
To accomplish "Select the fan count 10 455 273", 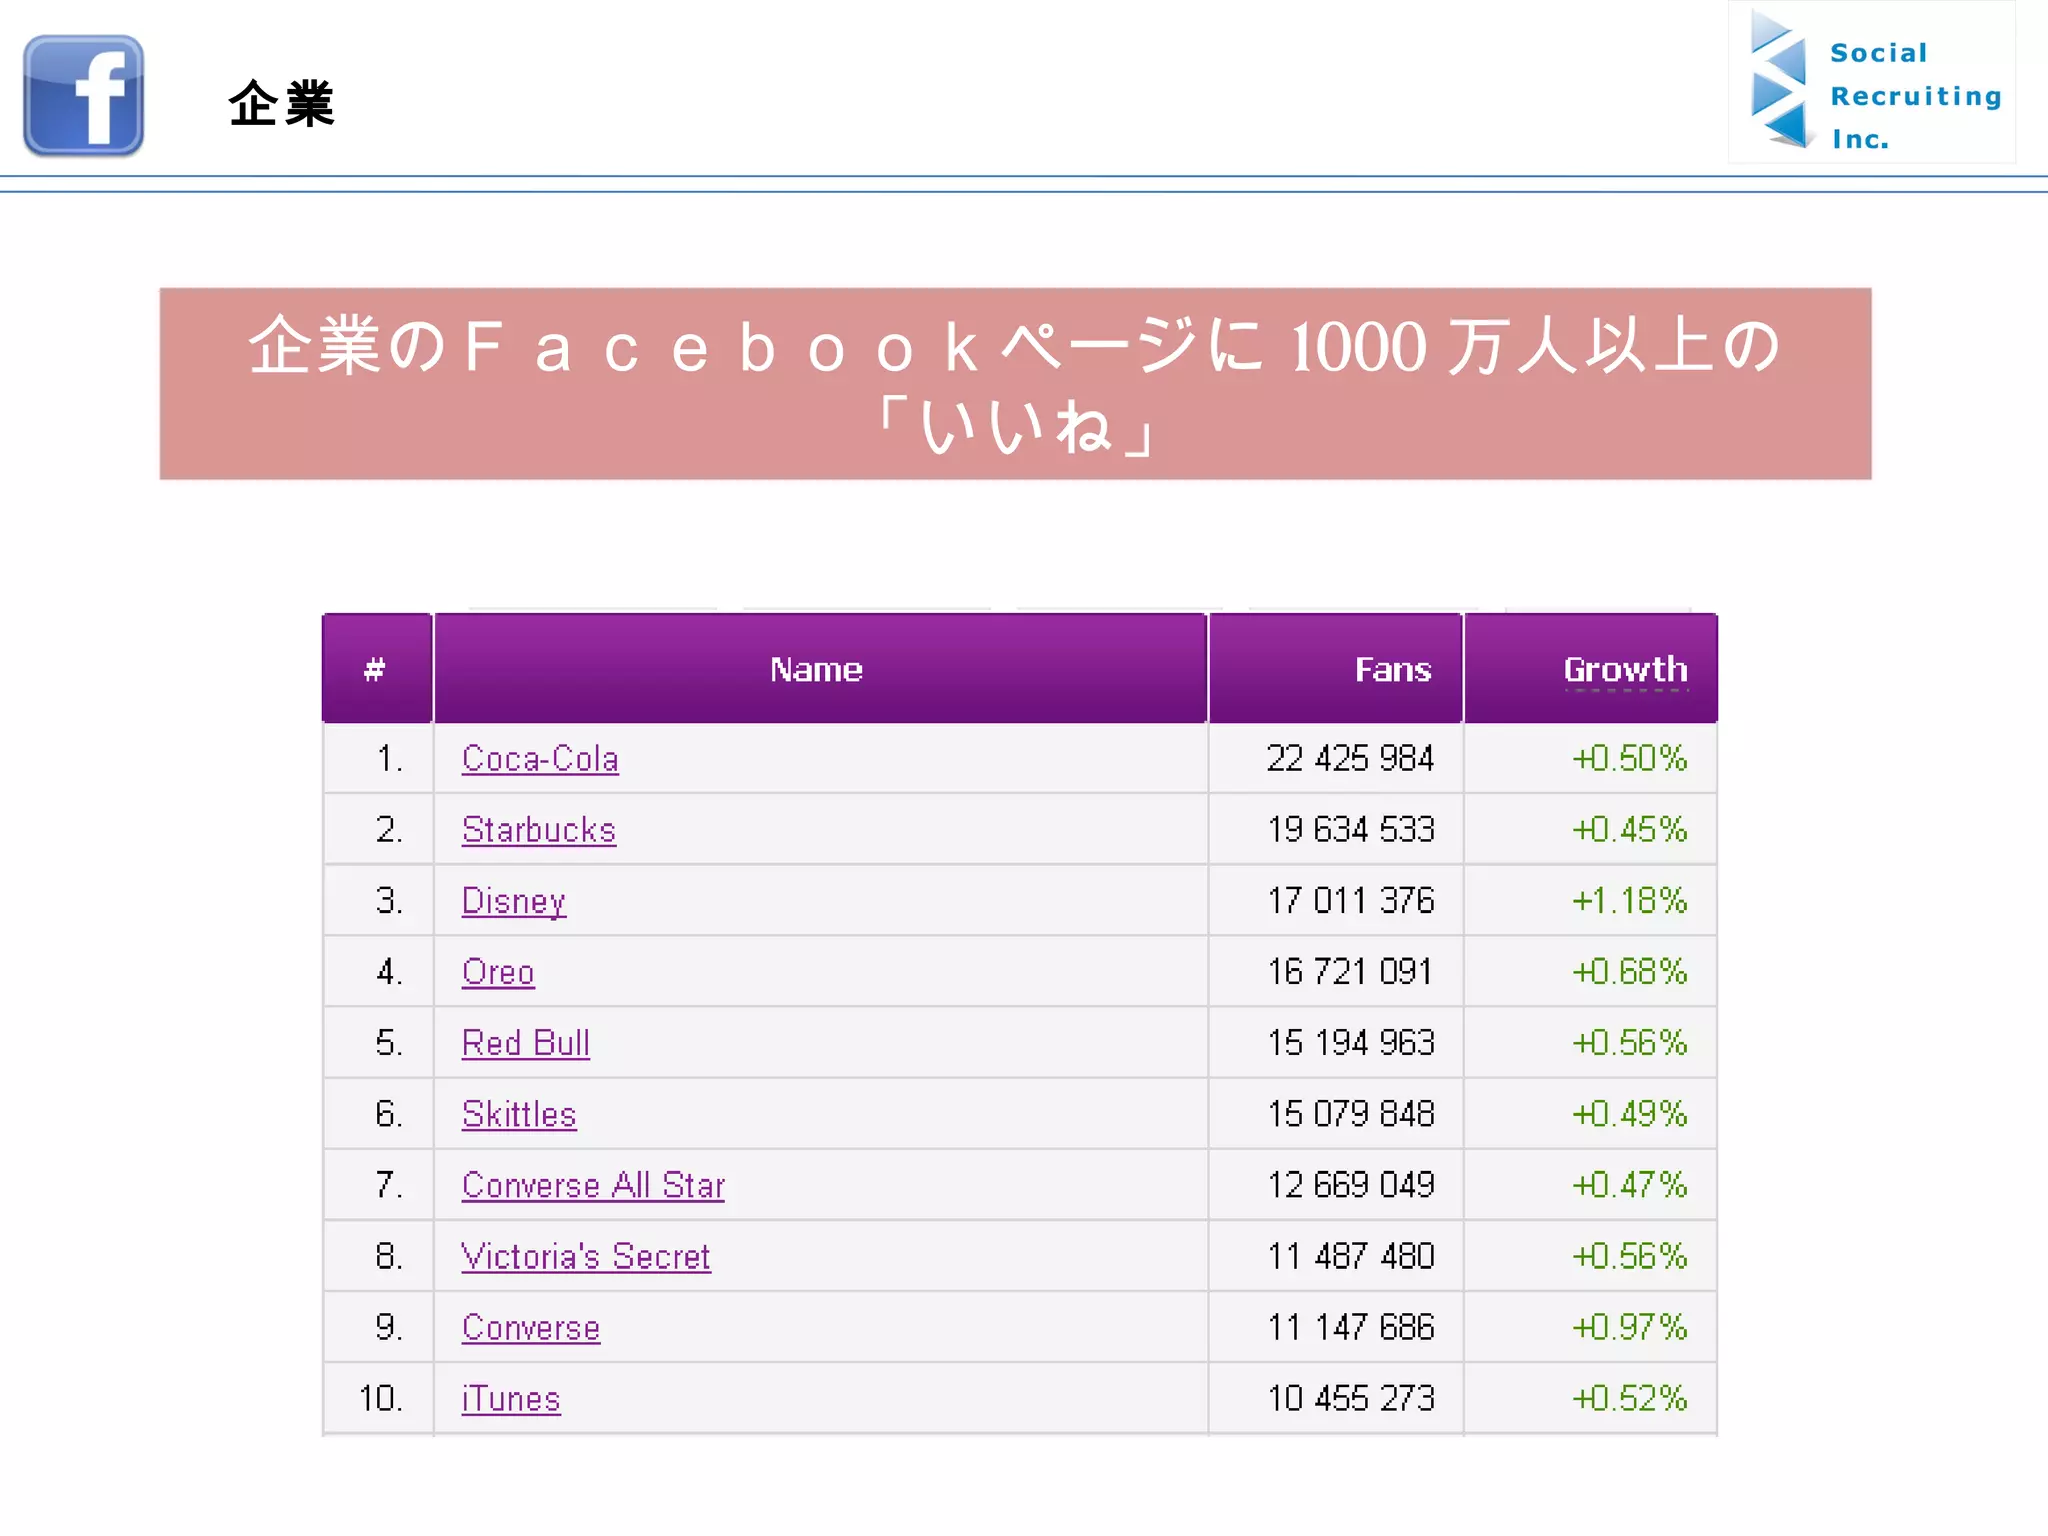I will (x=1351, y=1398).
